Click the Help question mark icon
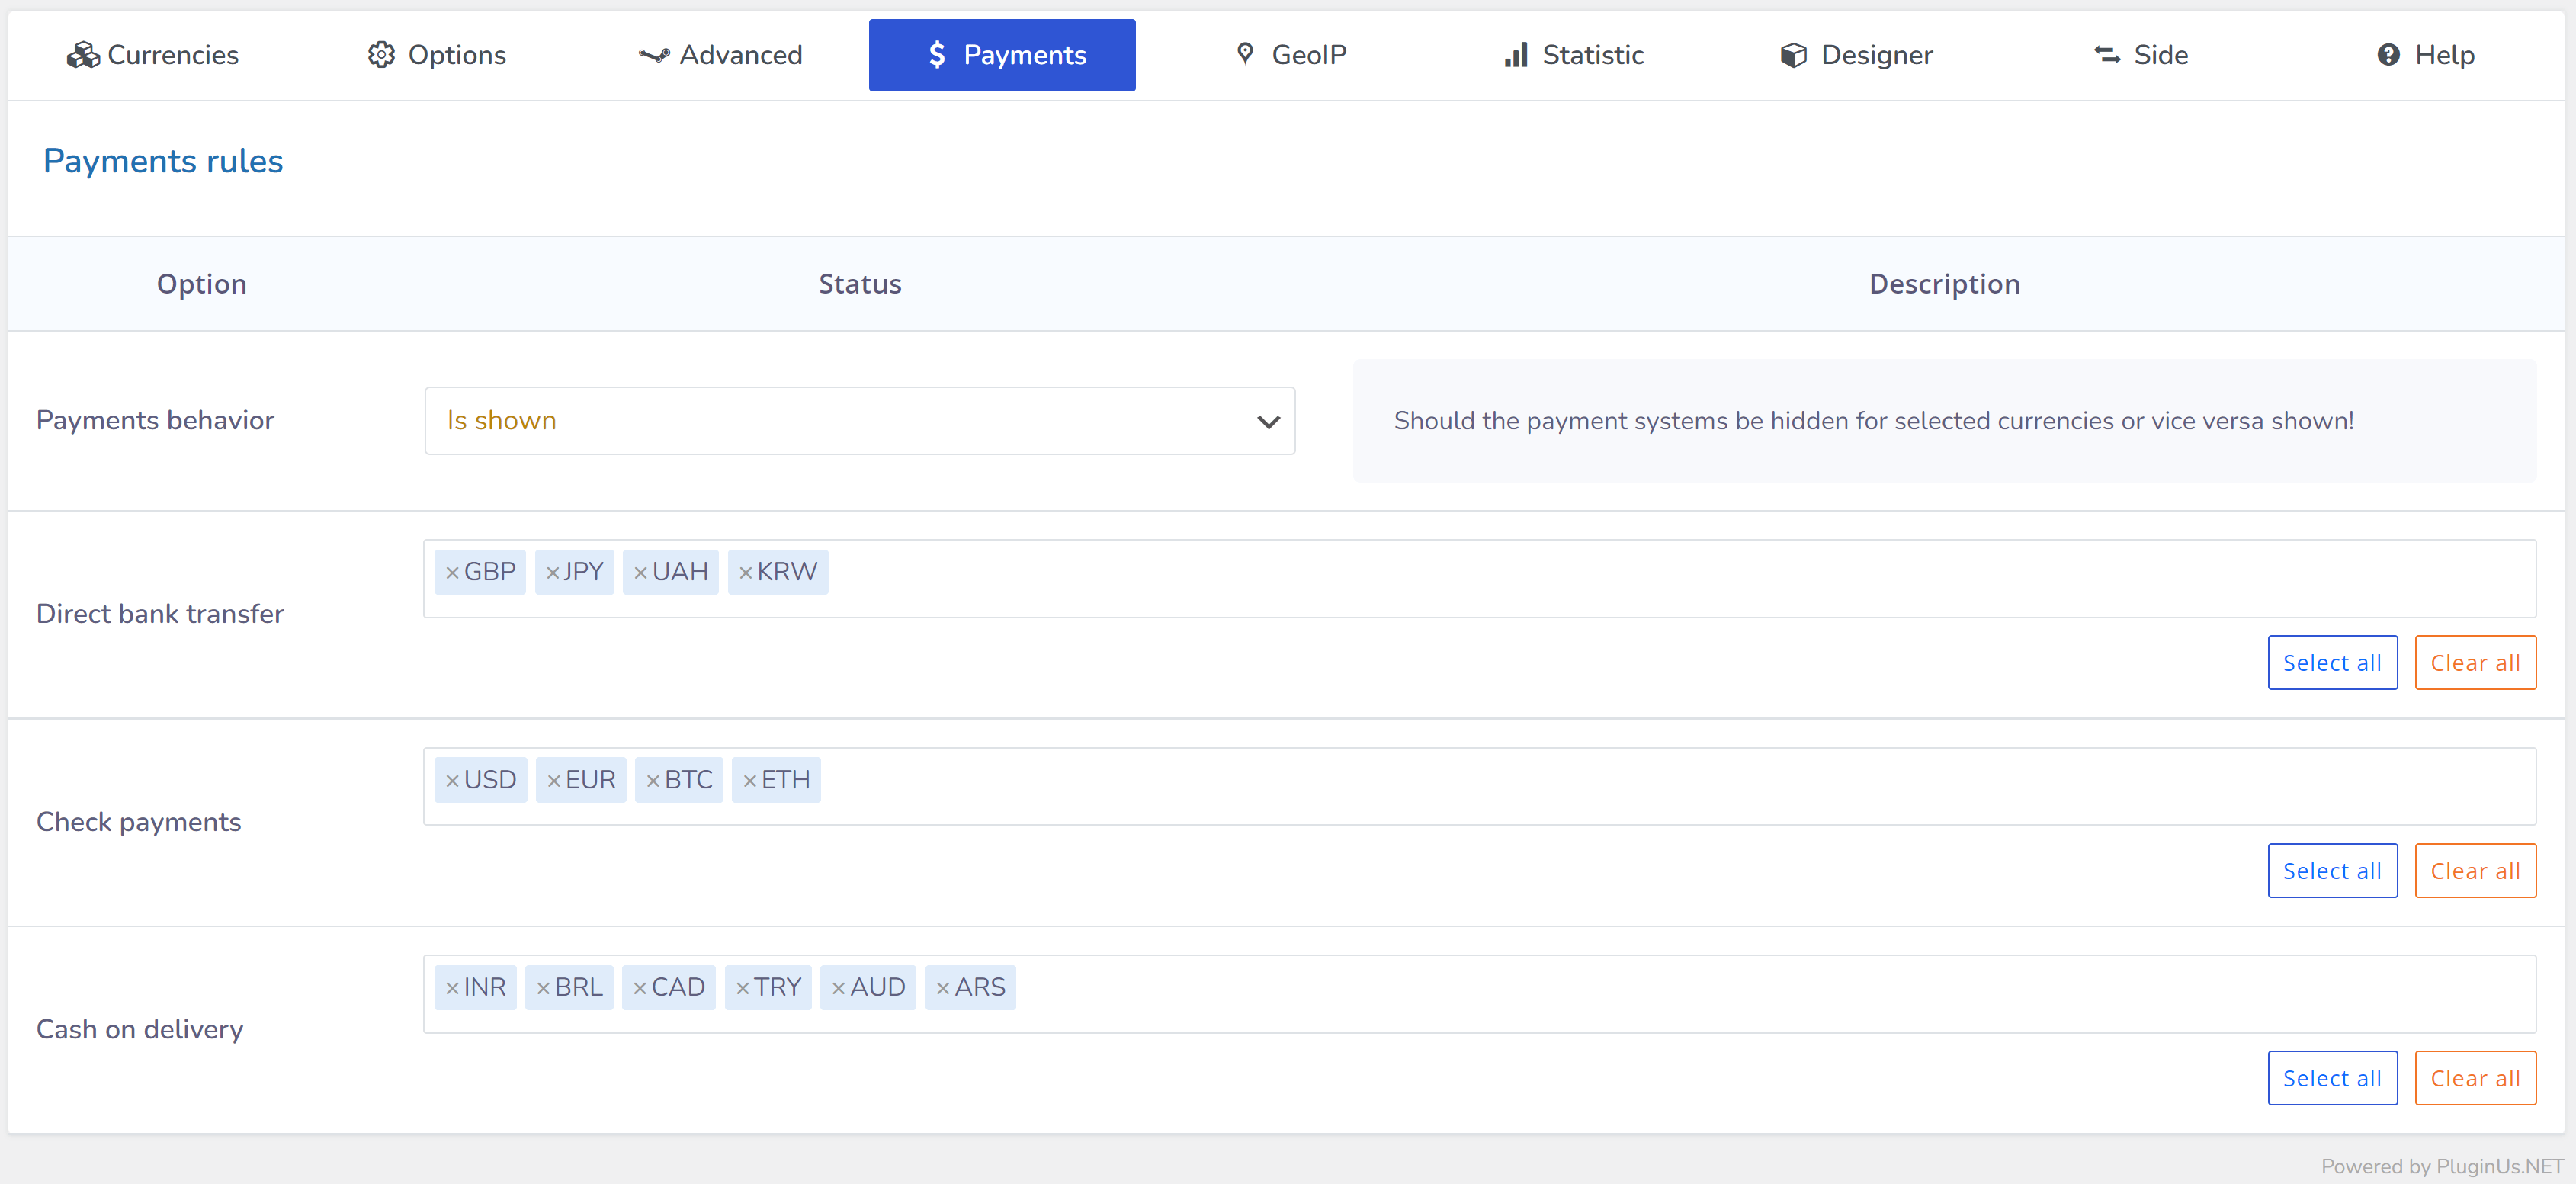 [2388, 55]
